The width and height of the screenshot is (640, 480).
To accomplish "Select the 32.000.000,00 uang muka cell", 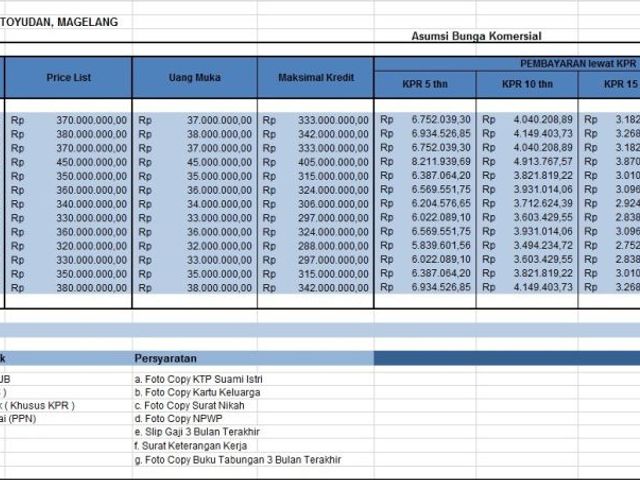I will (195, 246).
